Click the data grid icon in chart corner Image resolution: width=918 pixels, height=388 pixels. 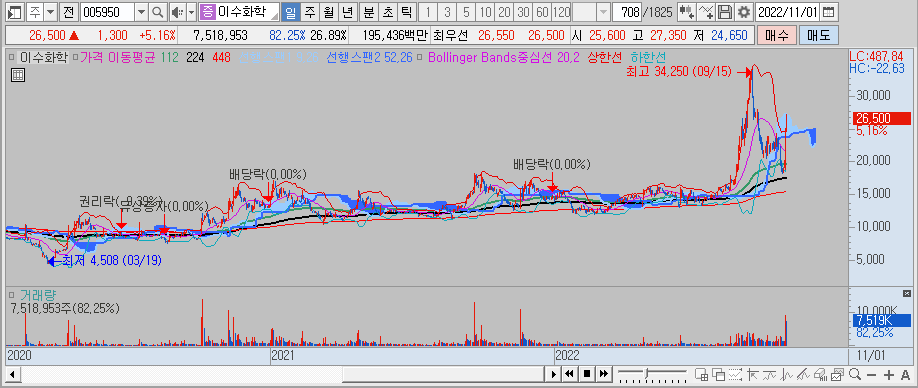(18, 74)
